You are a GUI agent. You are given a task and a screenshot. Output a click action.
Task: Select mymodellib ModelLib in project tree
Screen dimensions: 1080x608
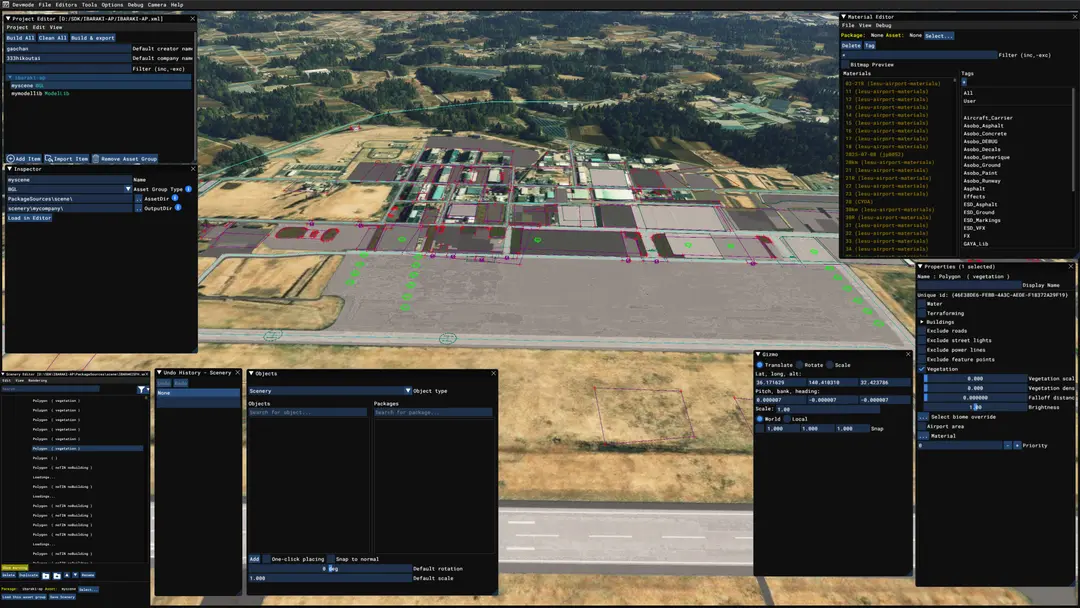40,93
